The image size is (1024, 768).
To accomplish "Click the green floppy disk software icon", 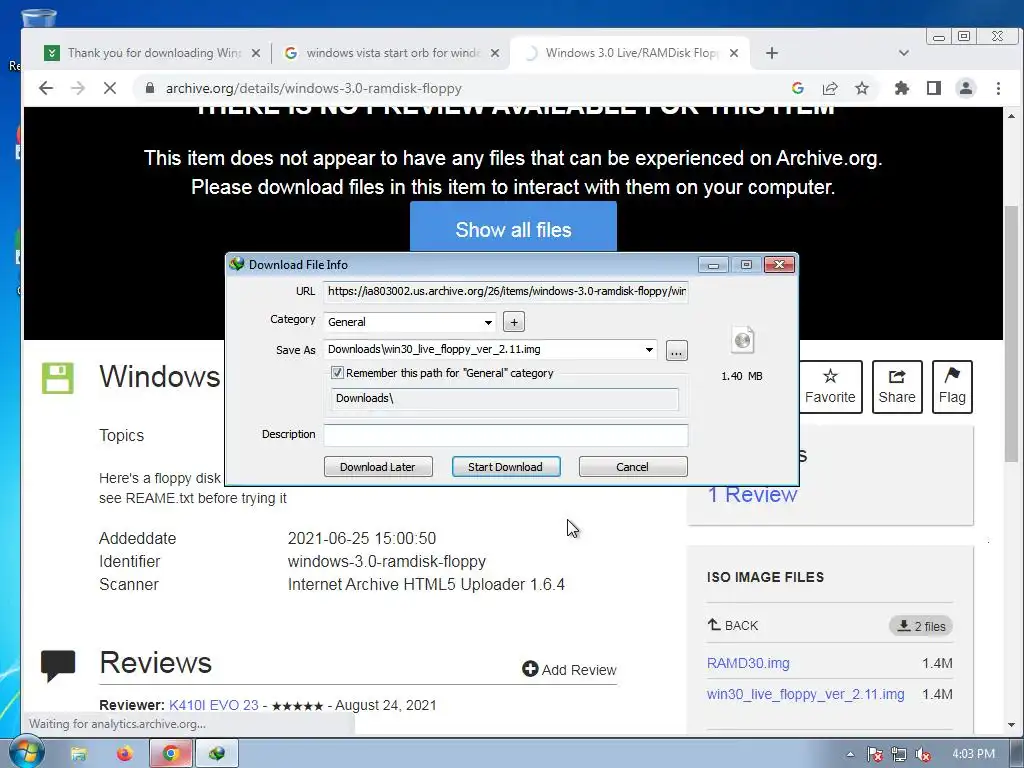I will click(57, 378).
